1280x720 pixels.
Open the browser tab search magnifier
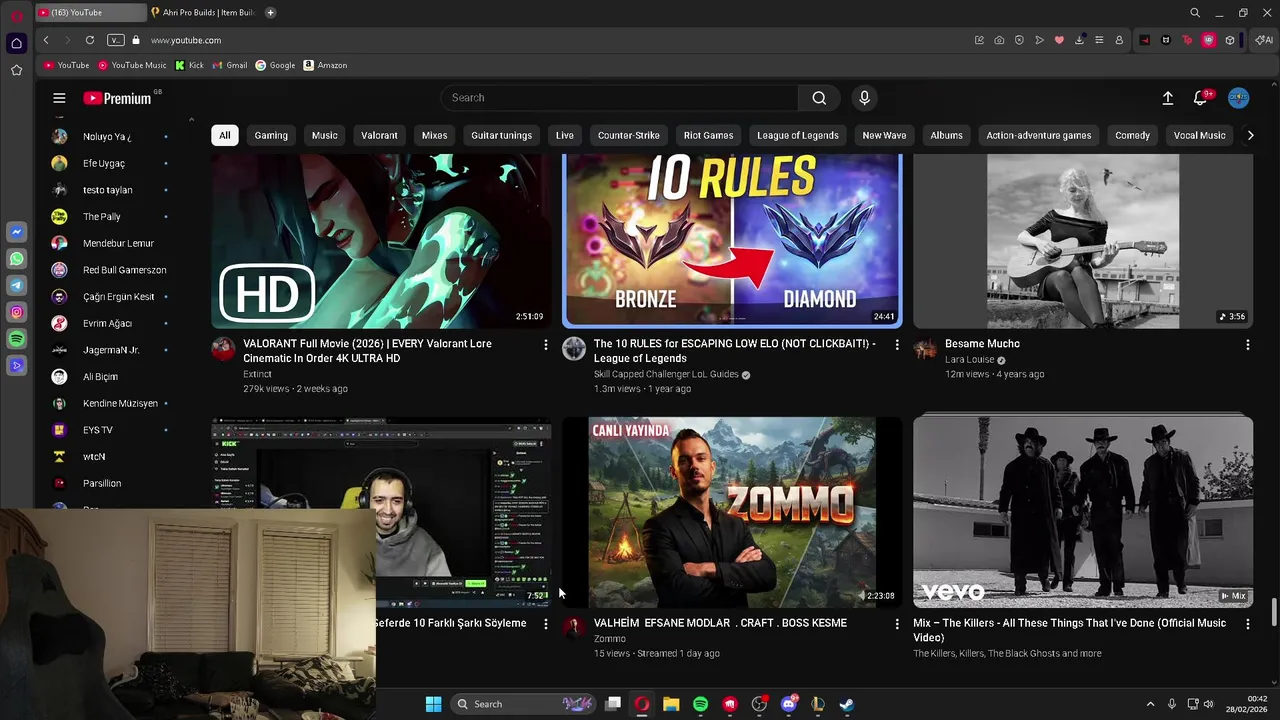1195,13
